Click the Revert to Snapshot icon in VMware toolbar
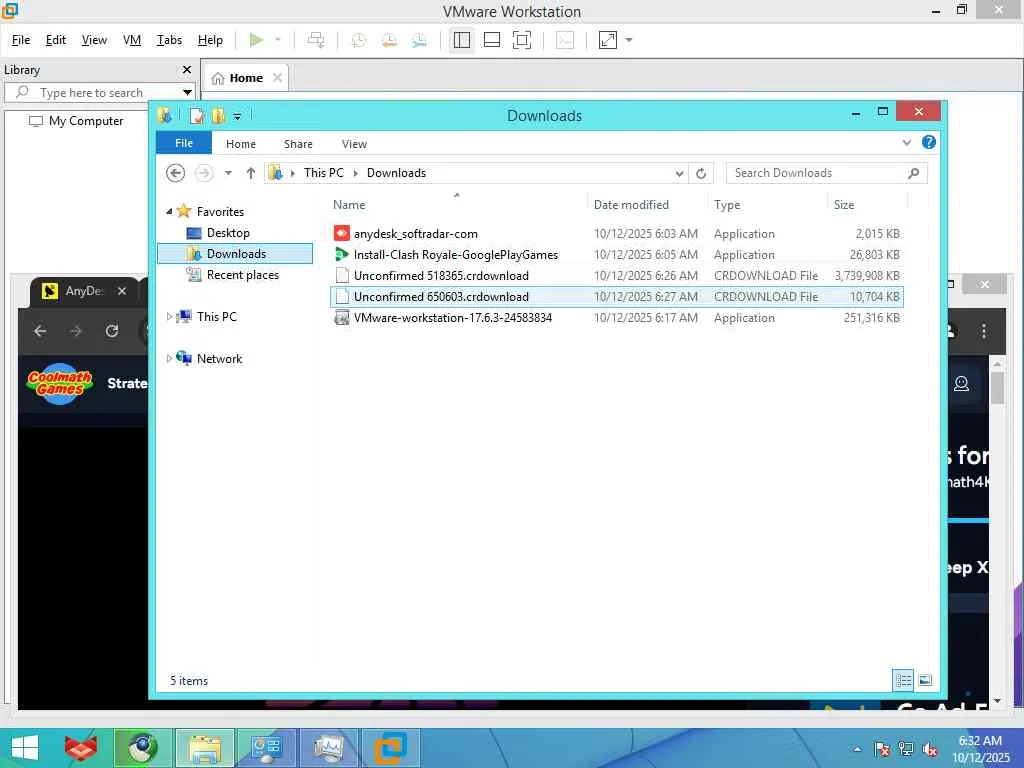 coord(389,40)
